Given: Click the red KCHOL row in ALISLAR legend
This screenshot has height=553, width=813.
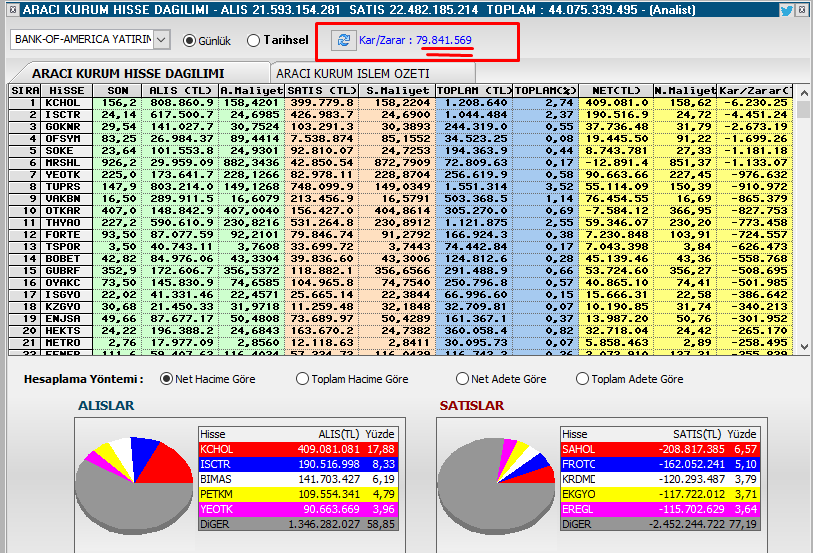Looking at the screenshot, I should [298, 449].
